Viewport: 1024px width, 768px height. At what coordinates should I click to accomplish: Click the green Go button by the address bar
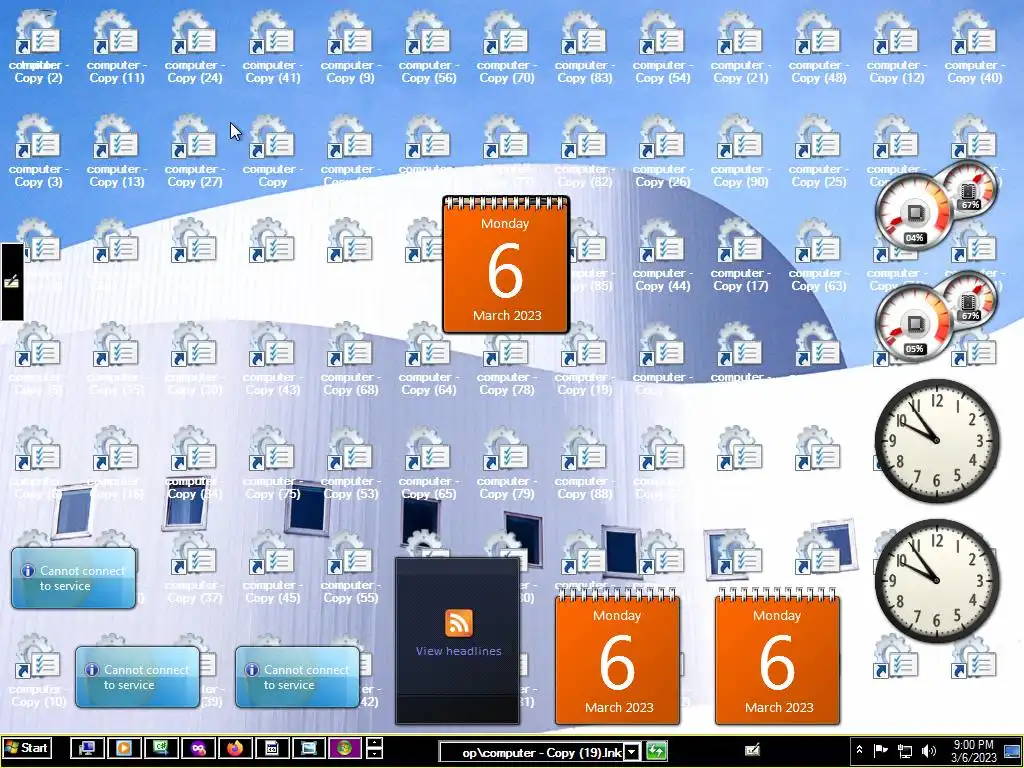tap(656, 752)
